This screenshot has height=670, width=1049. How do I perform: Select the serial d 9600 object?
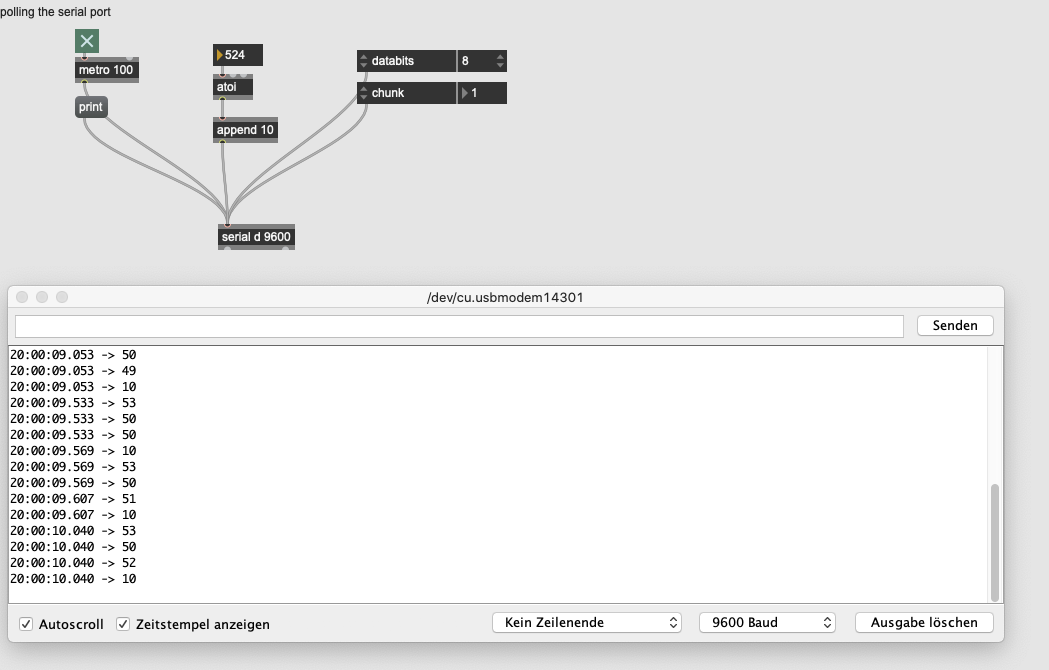256,237
